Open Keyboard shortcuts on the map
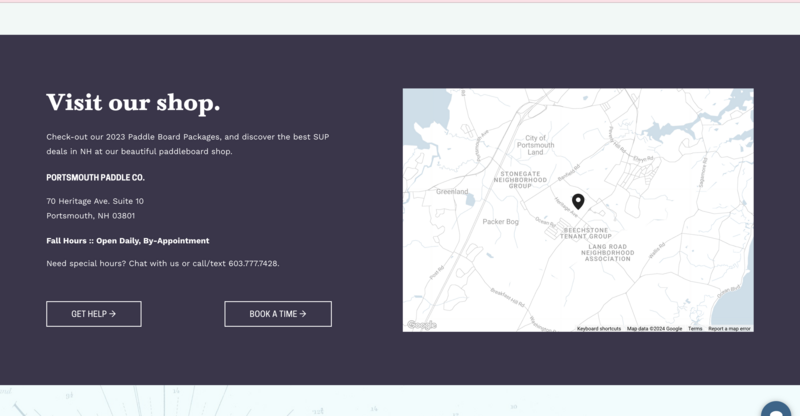The image size is (800, 416). point(598,328)
